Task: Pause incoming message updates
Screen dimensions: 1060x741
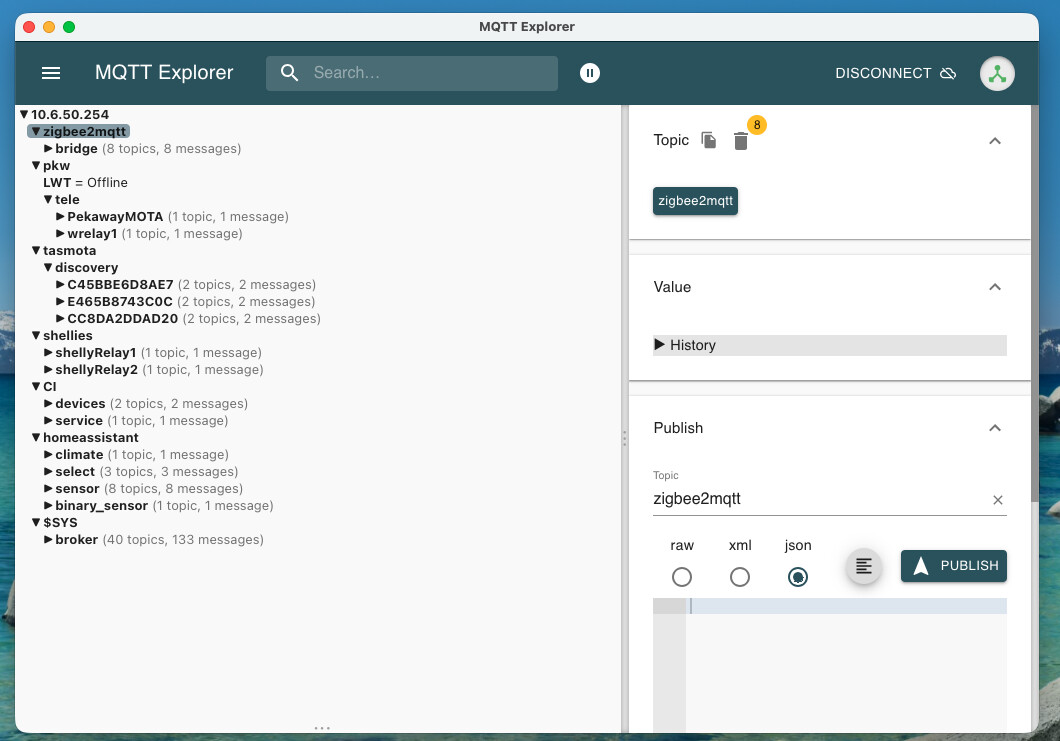Action: coord(590,73)
